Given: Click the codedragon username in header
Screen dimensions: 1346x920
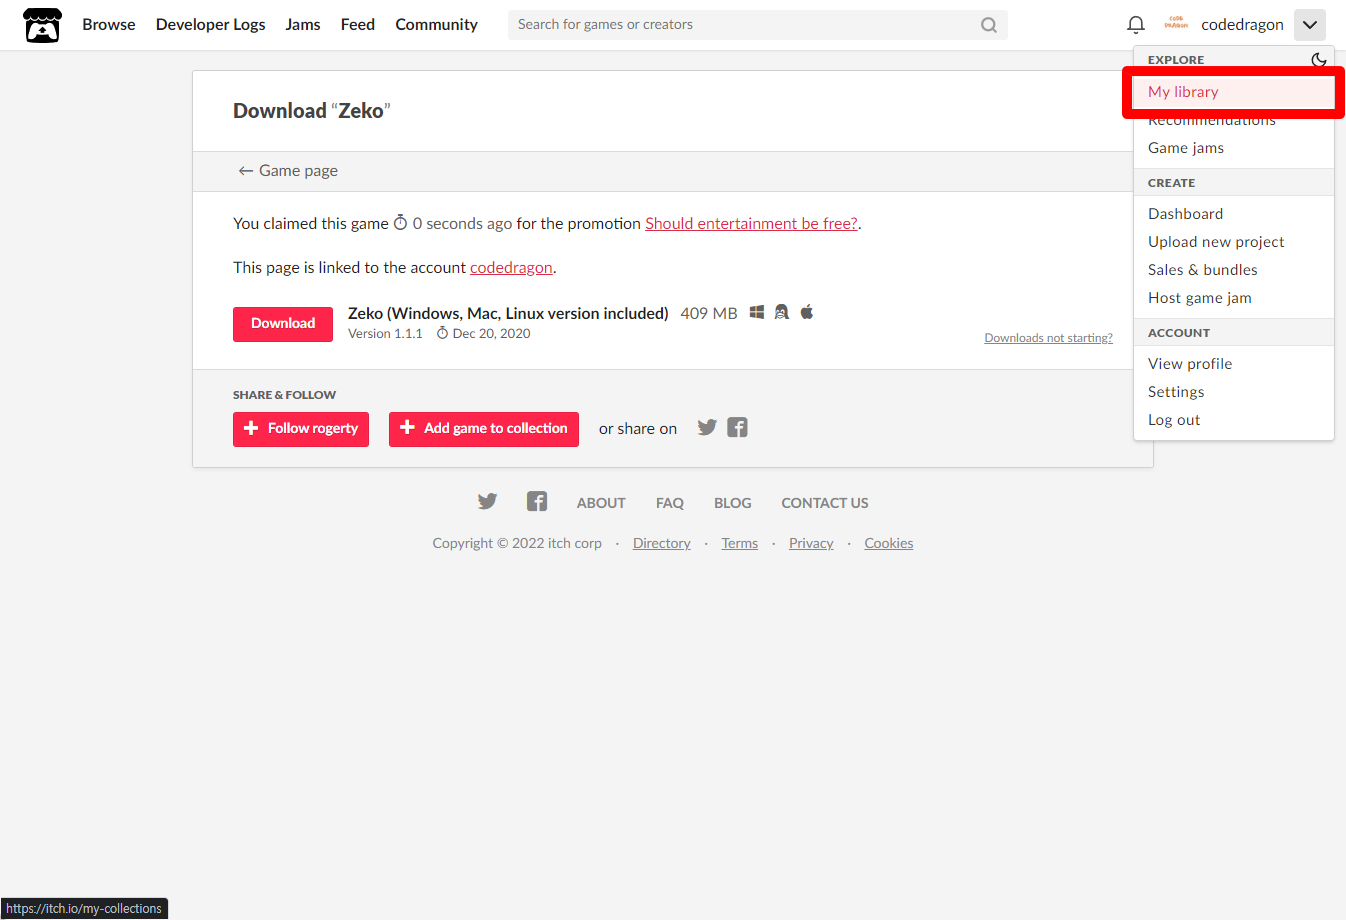Looking at the screenshot, I should 1242,25.
